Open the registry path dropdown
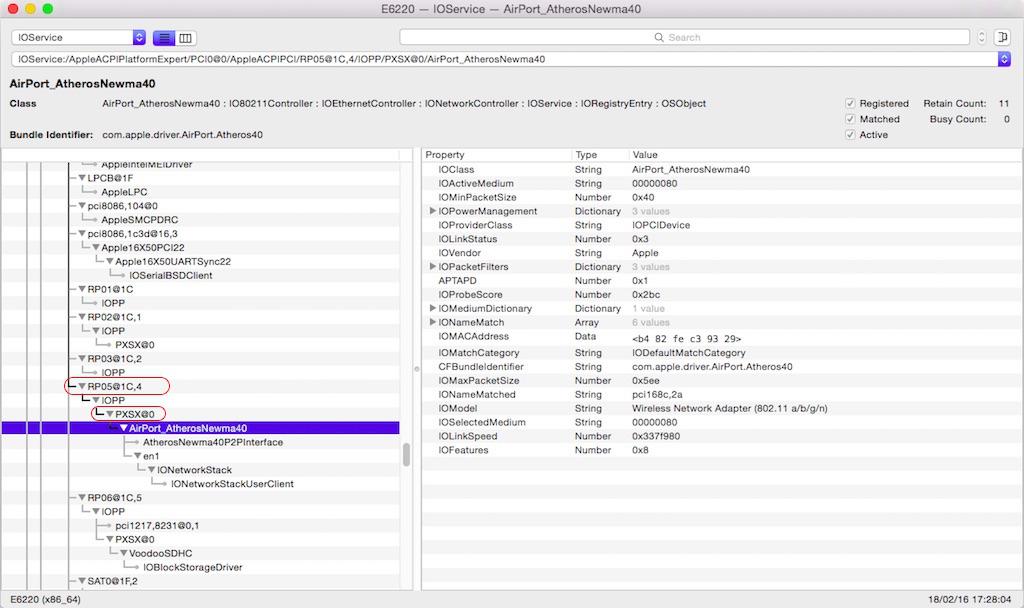Viewport: 1024px width, 608px height. pyautogui.click(x=1004, y=59)
